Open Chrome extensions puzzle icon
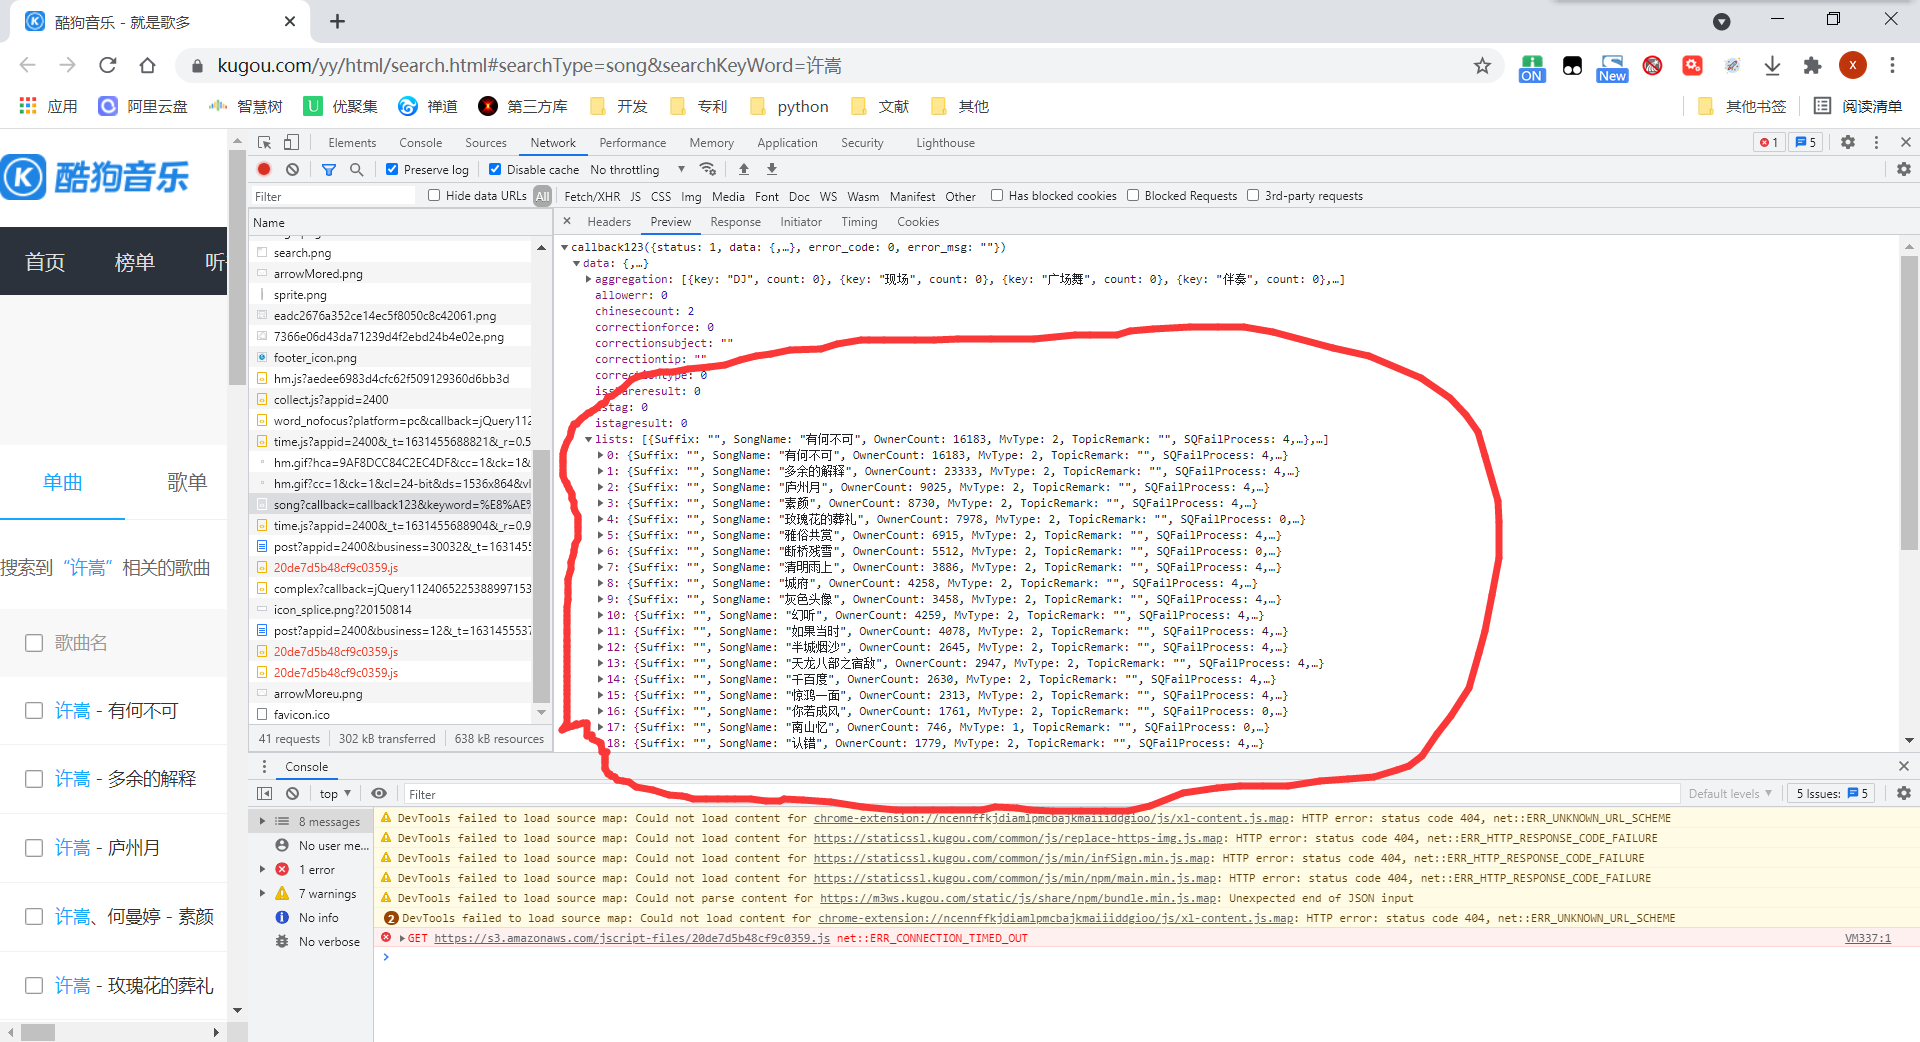The height and width of the screenshot is (1042, 1920). (1812, 65)
